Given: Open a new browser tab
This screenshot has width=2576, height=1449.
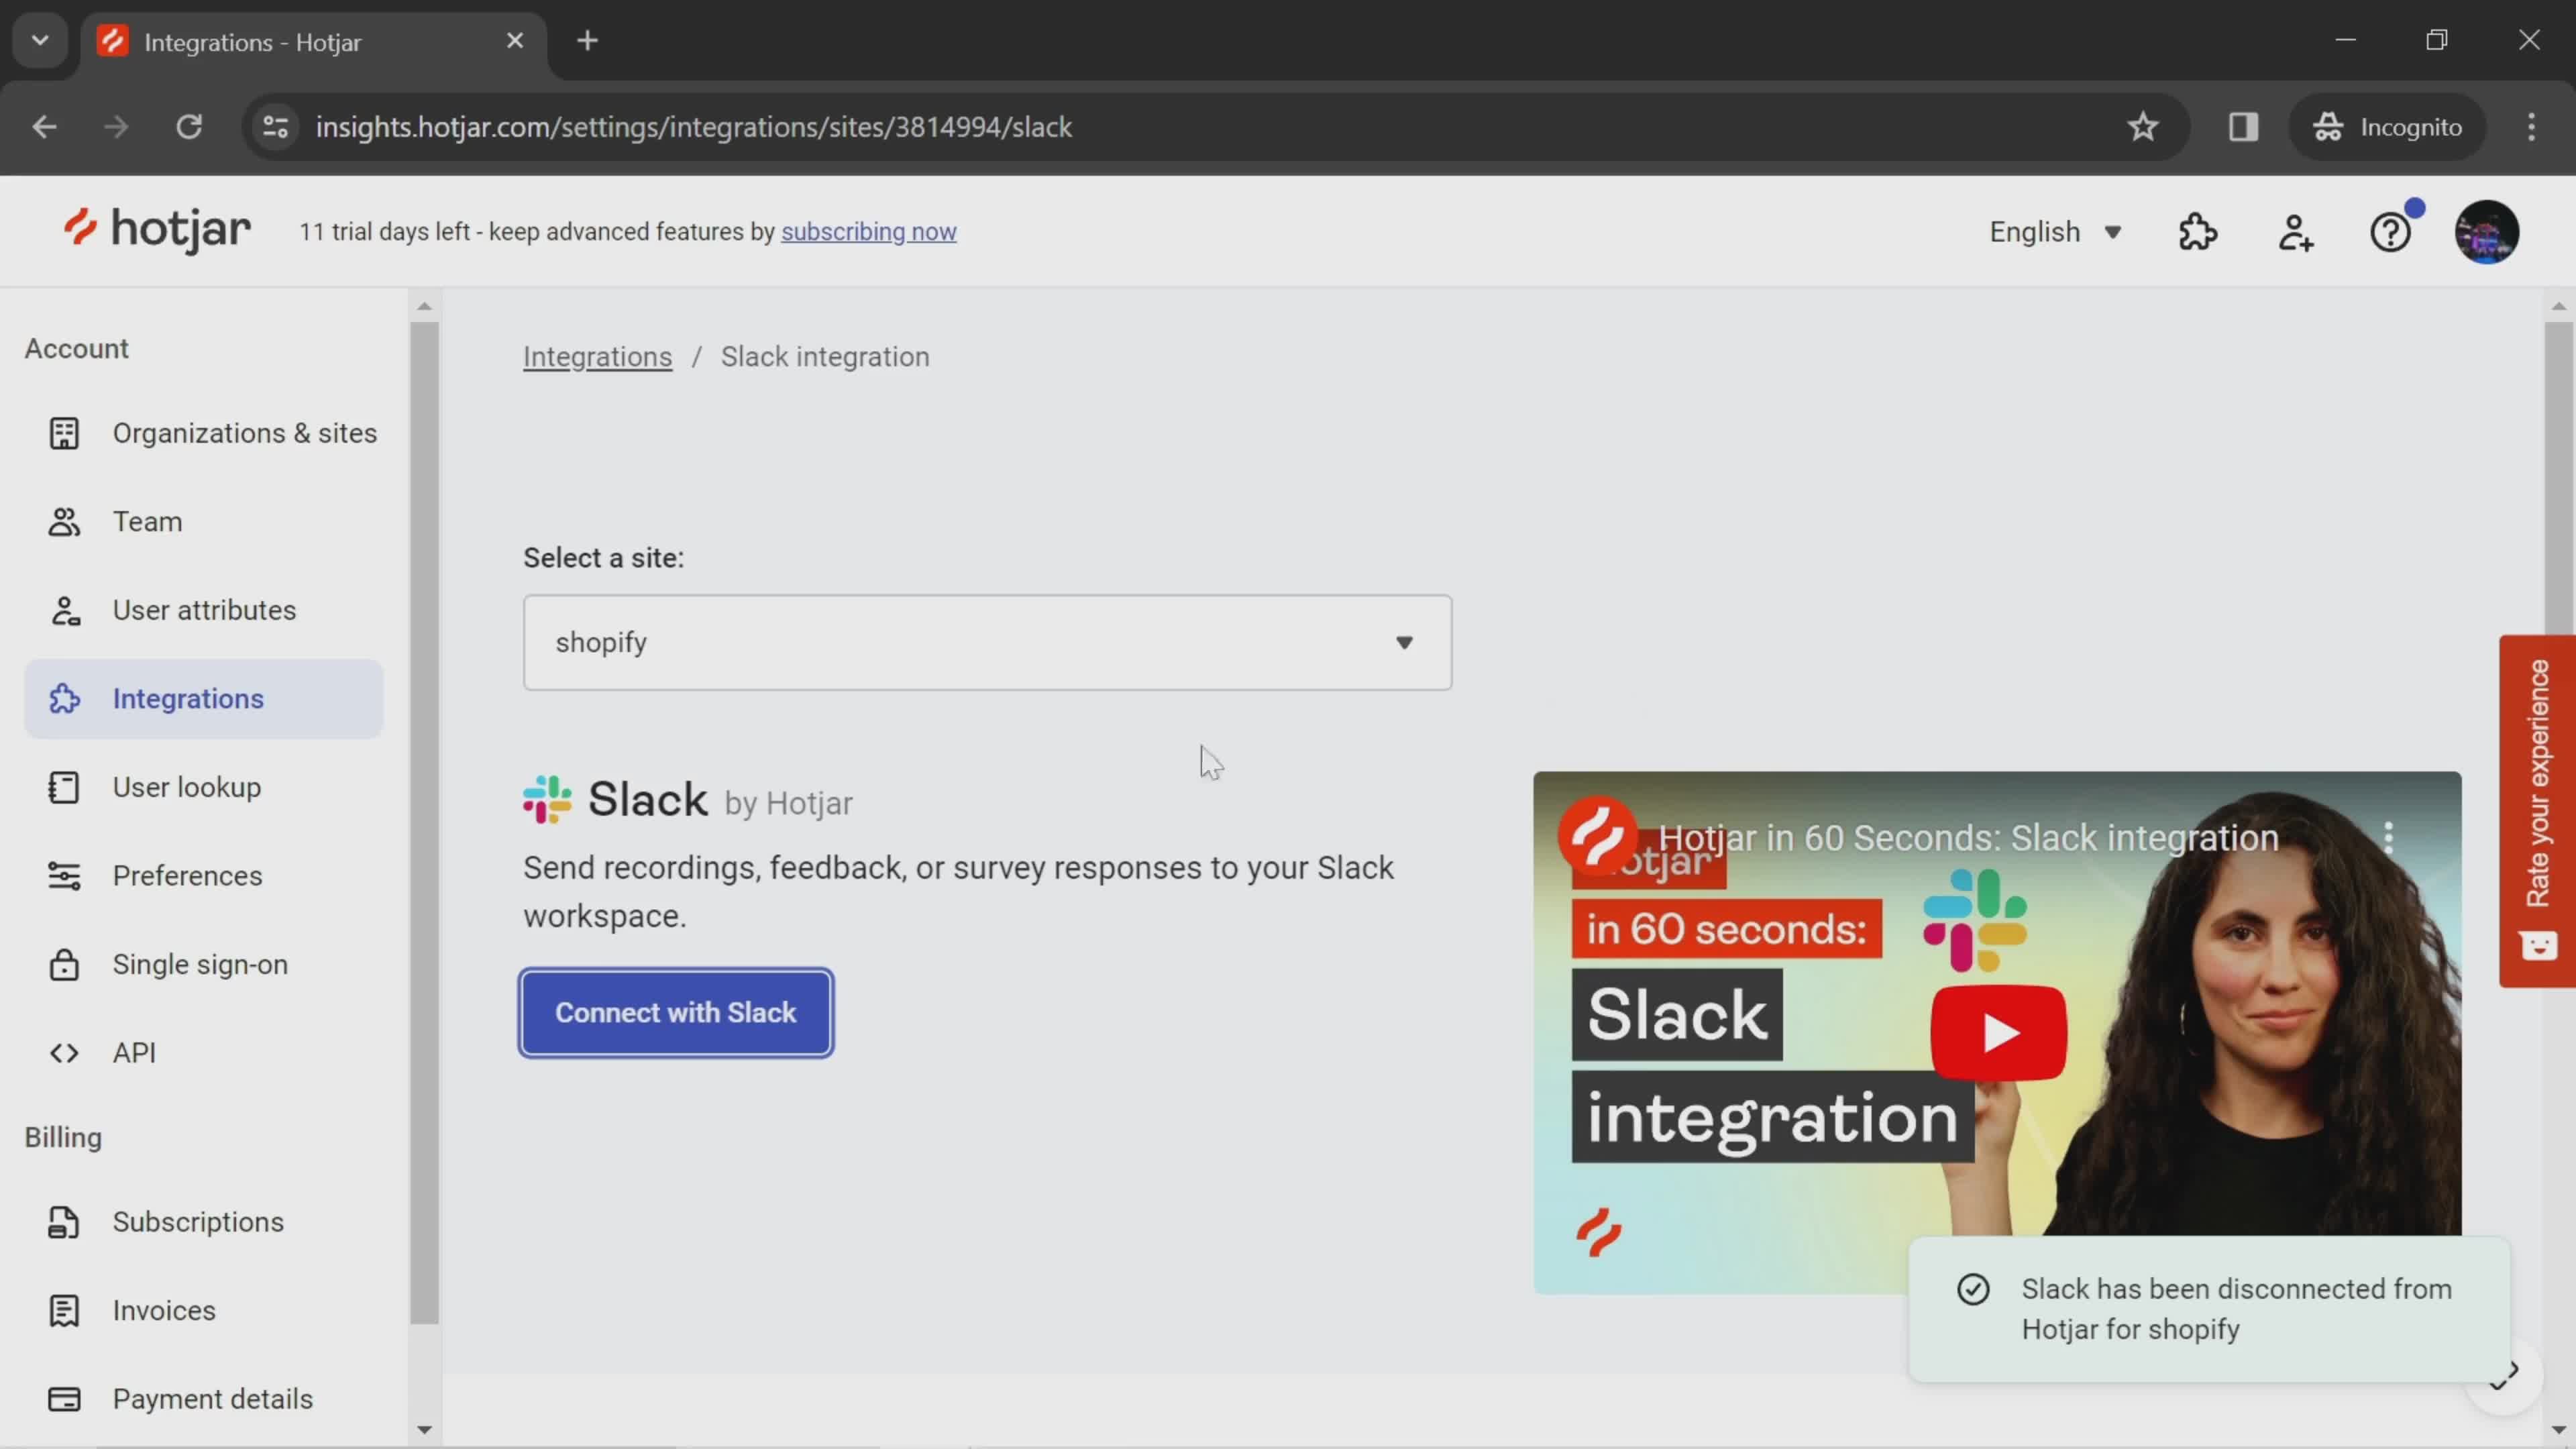Looking at the screenshot, I should (x=587, y=41).
